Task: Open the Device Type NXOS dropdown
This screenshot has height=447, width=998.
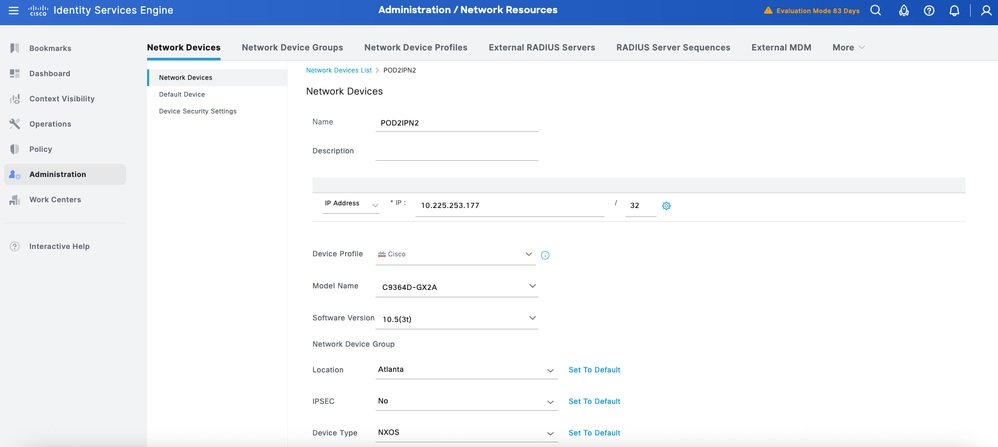Action: (x=467, y=433)
